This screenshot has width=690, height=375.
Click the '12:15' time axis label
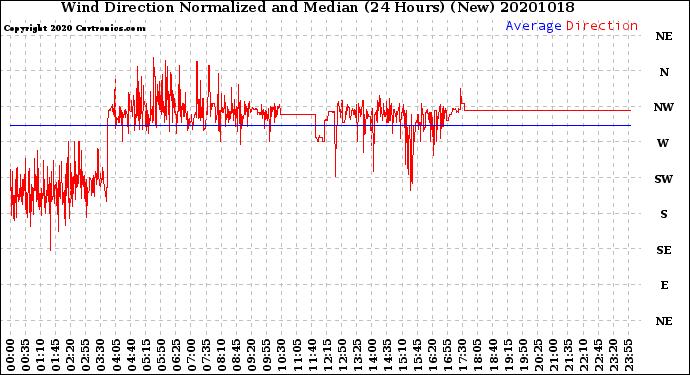pyautogui.click(x=327, y=355)
